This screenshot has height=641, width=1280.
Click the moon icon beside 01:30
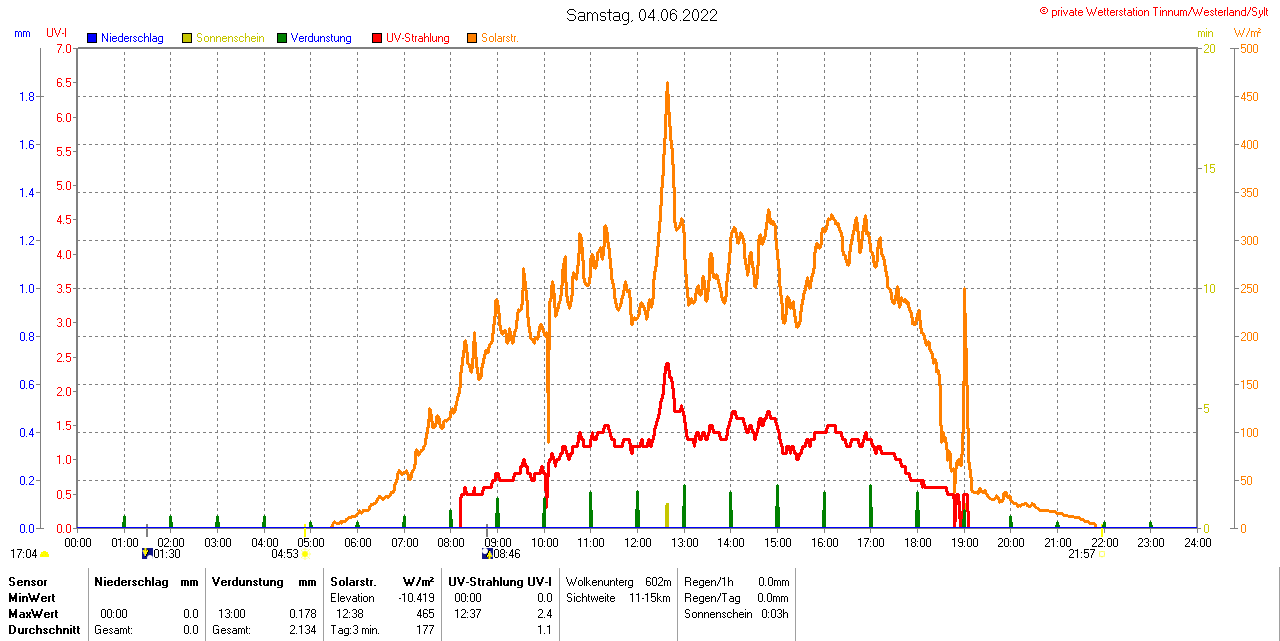coord(147,553)
